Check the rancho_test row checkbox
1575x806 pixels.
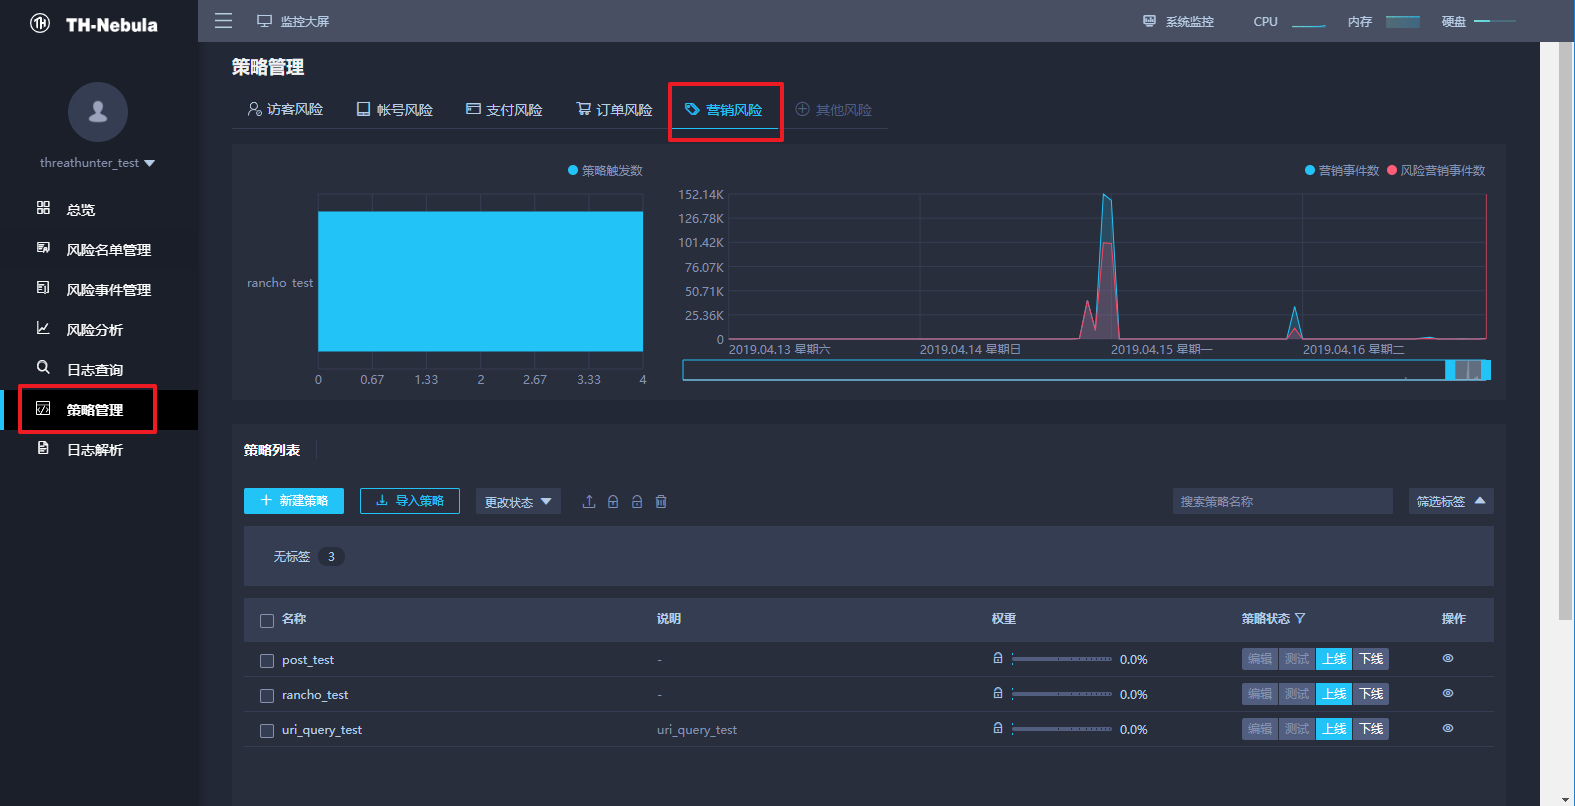tap(267, 696)
